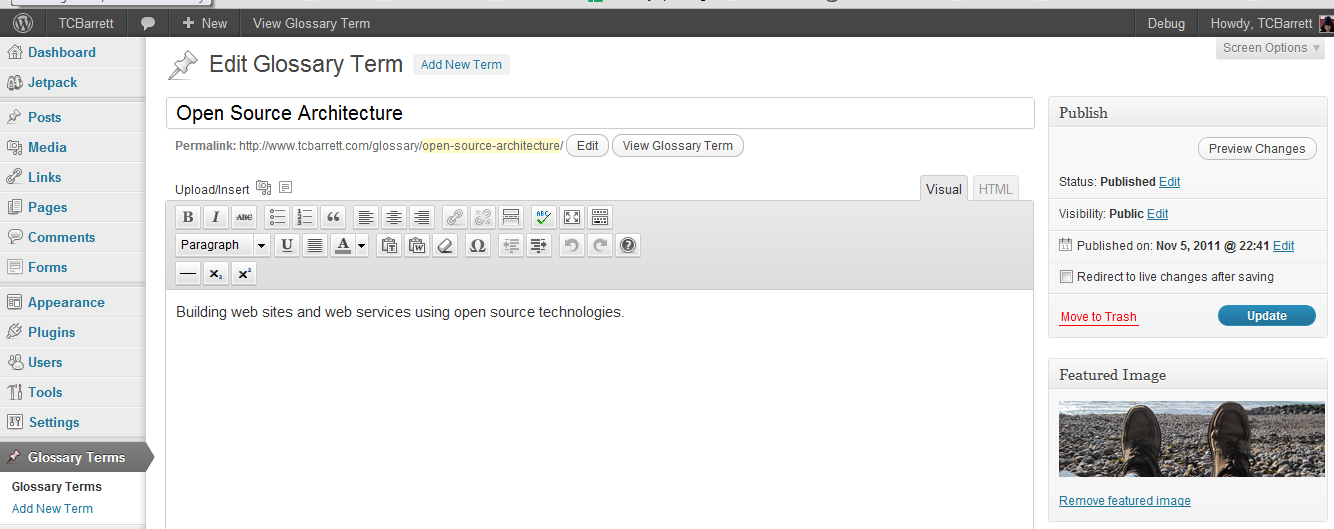
Task: Expand the Screen Options panel
Action: [1270, 48]
